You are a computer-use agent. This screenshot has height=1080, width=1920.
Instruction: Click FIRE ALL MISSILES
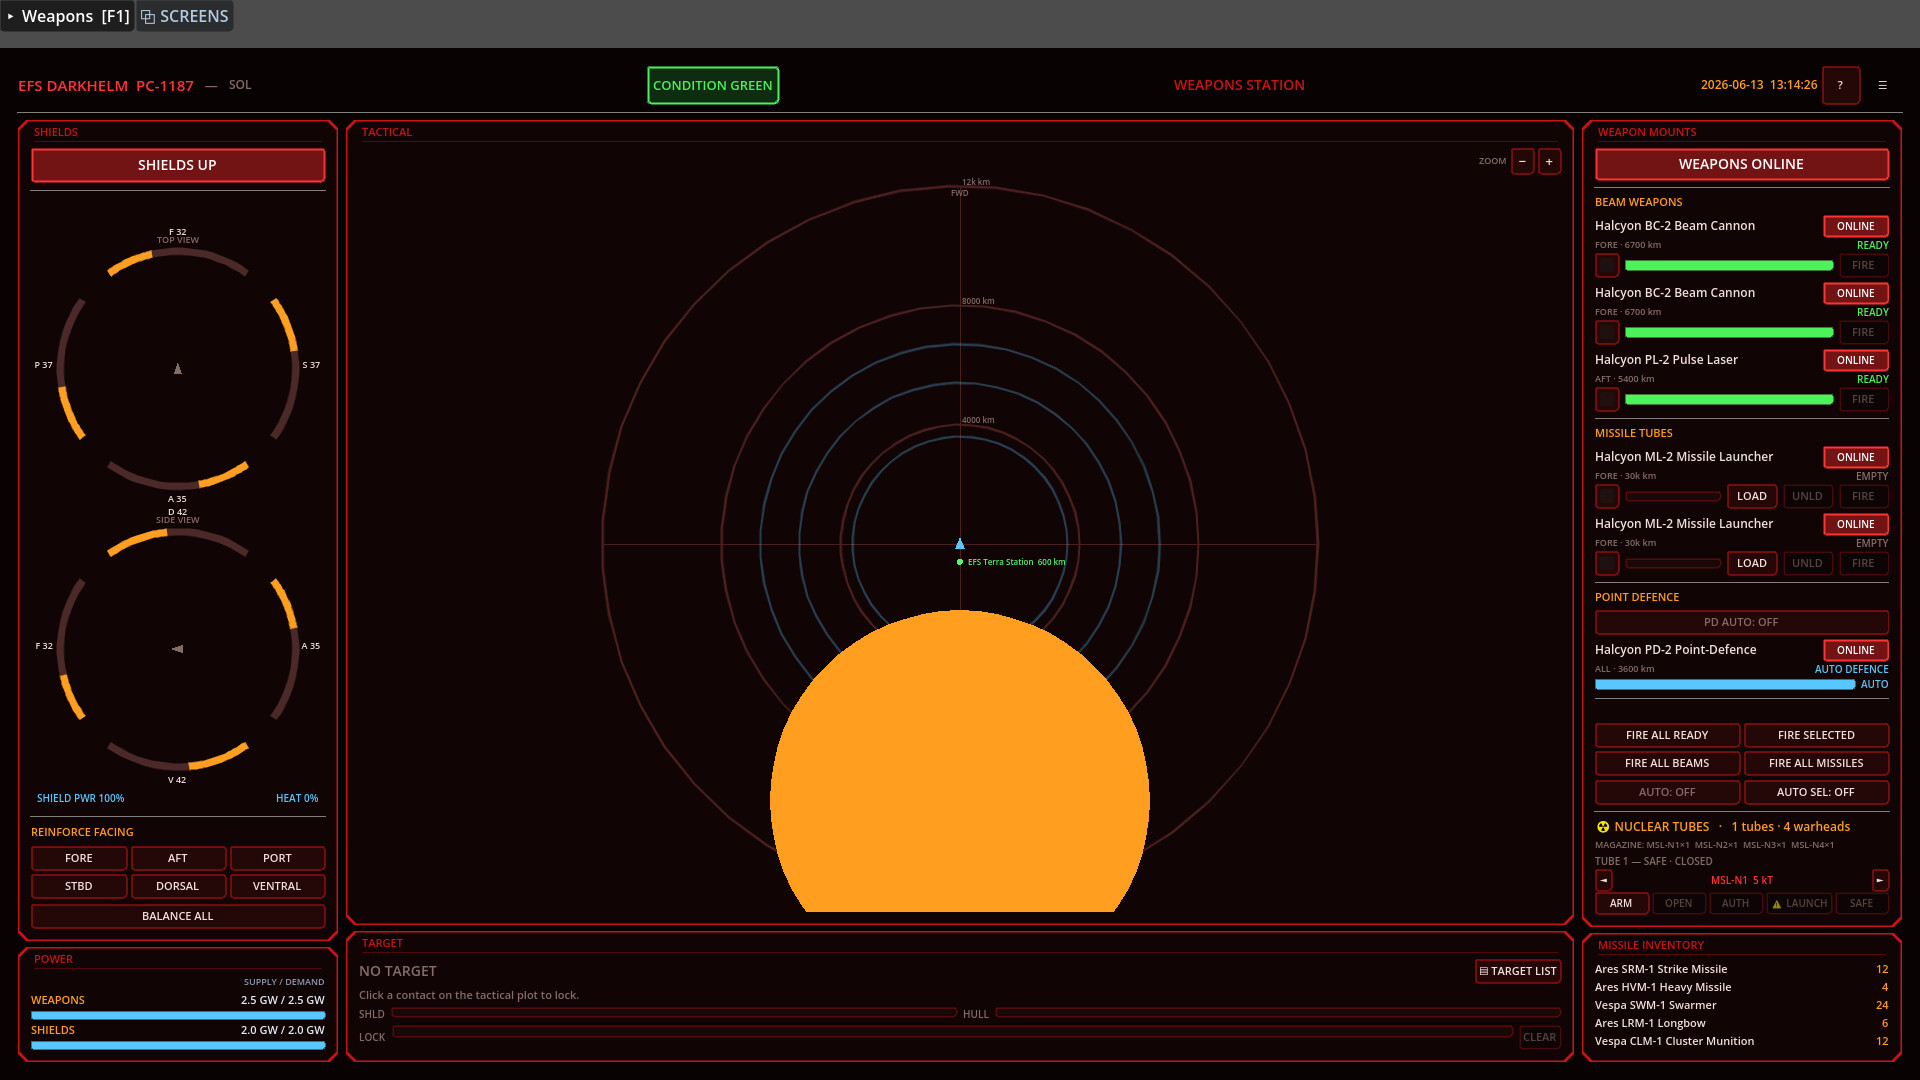click(1815, 764)
